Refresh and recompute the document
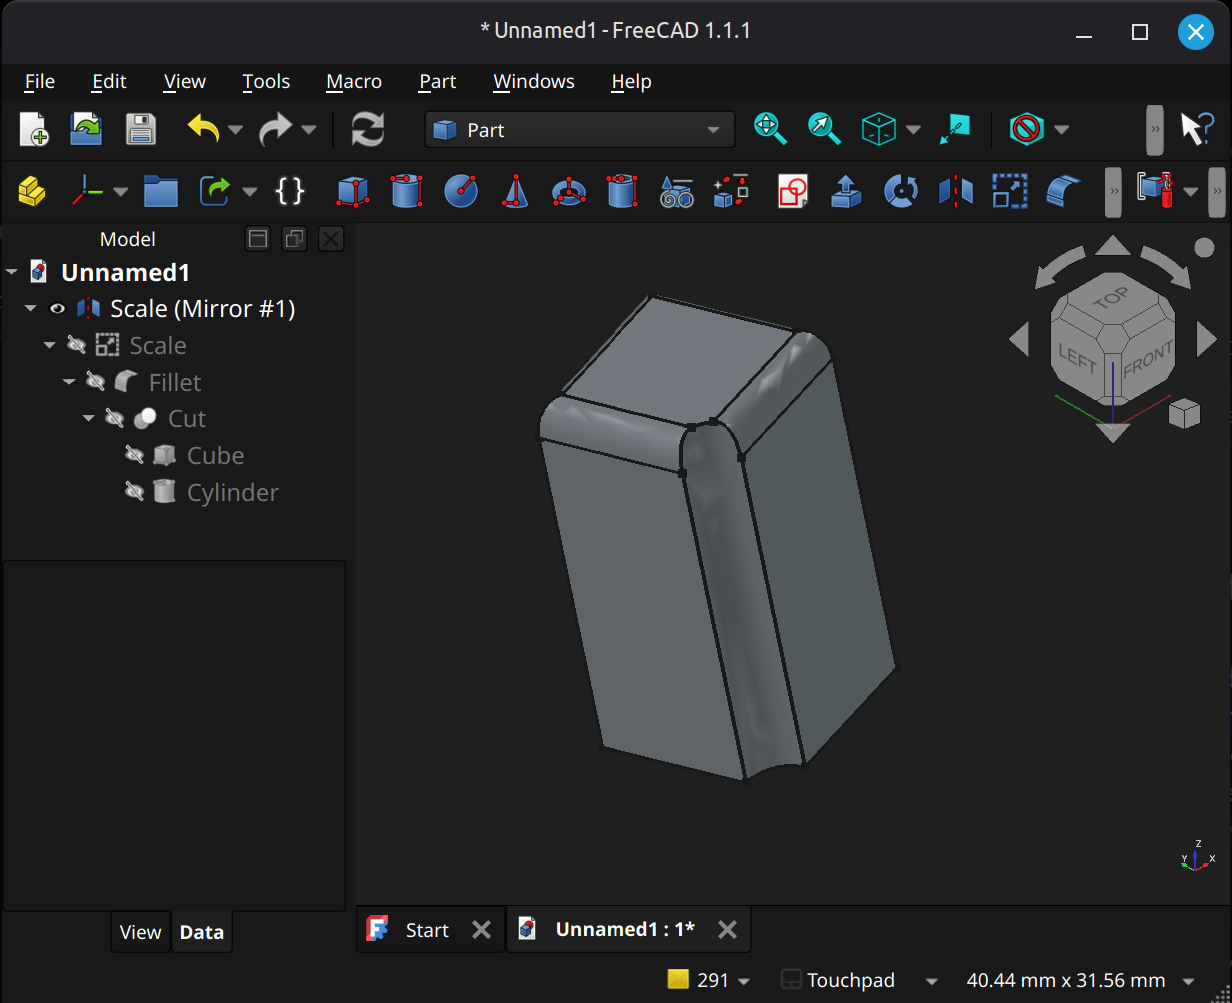The width and height of the screenshot is (1232, 1003). tap(368, 130)
